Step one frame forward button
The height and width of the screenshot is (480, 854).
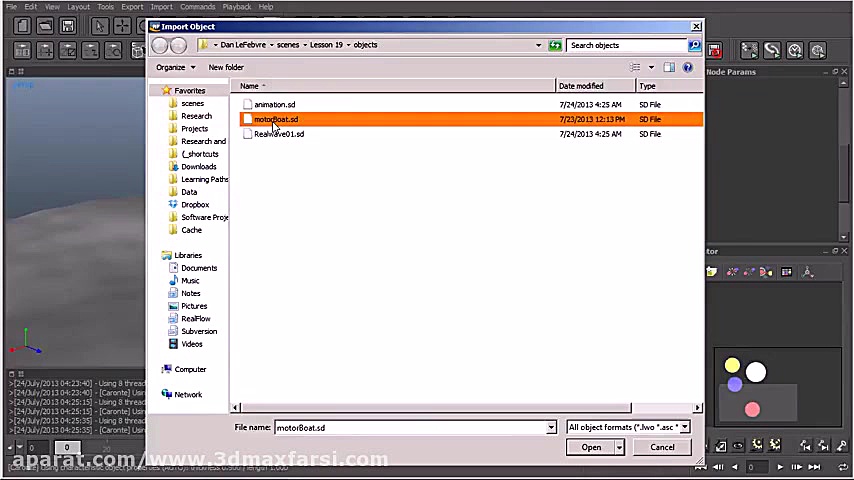point(797,467)
